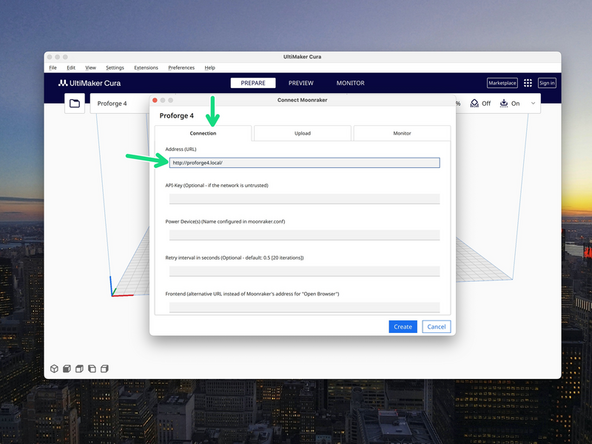Select the front view cube icon
Screen dimensions: 592x444
pyautogui.click(x=67, y=368)
